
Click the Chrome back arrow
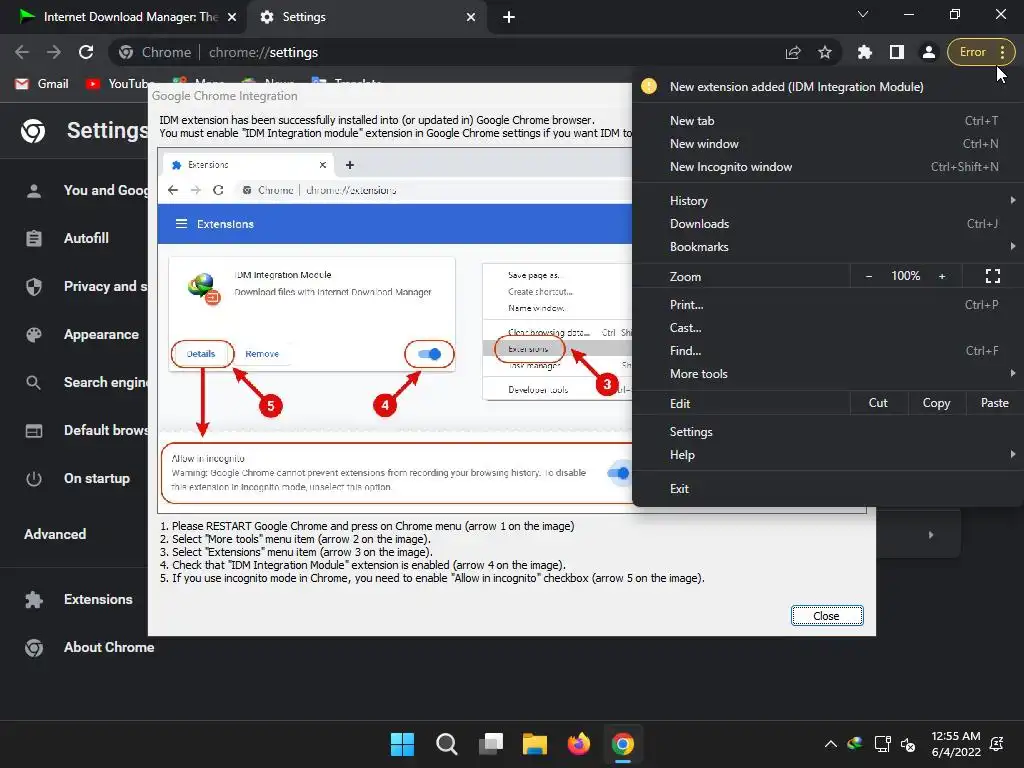(22, 52)
